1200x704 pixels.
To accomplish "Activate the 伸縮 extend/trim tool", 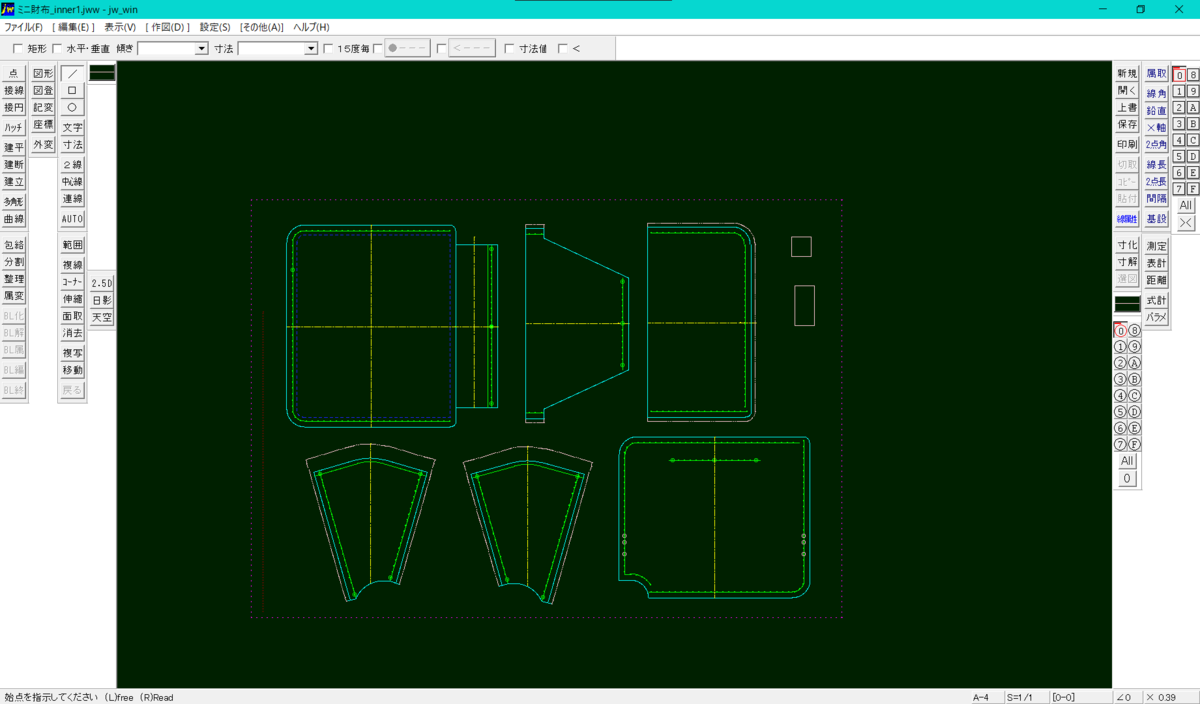I will pyautogui.click(x=72, y=299).
